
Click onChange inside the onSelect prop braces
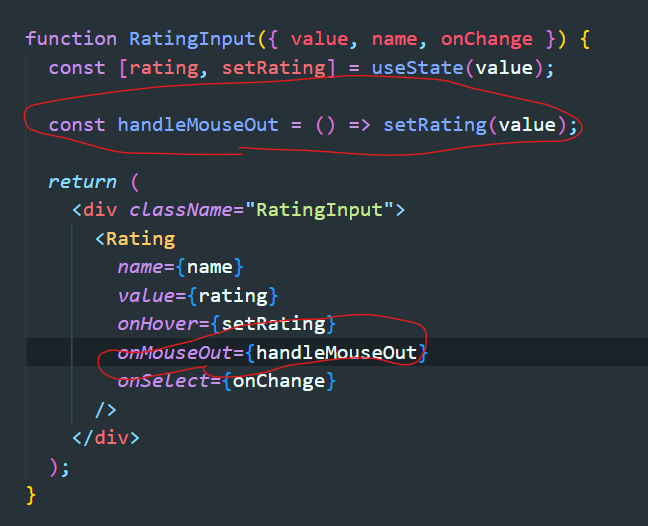279,381
